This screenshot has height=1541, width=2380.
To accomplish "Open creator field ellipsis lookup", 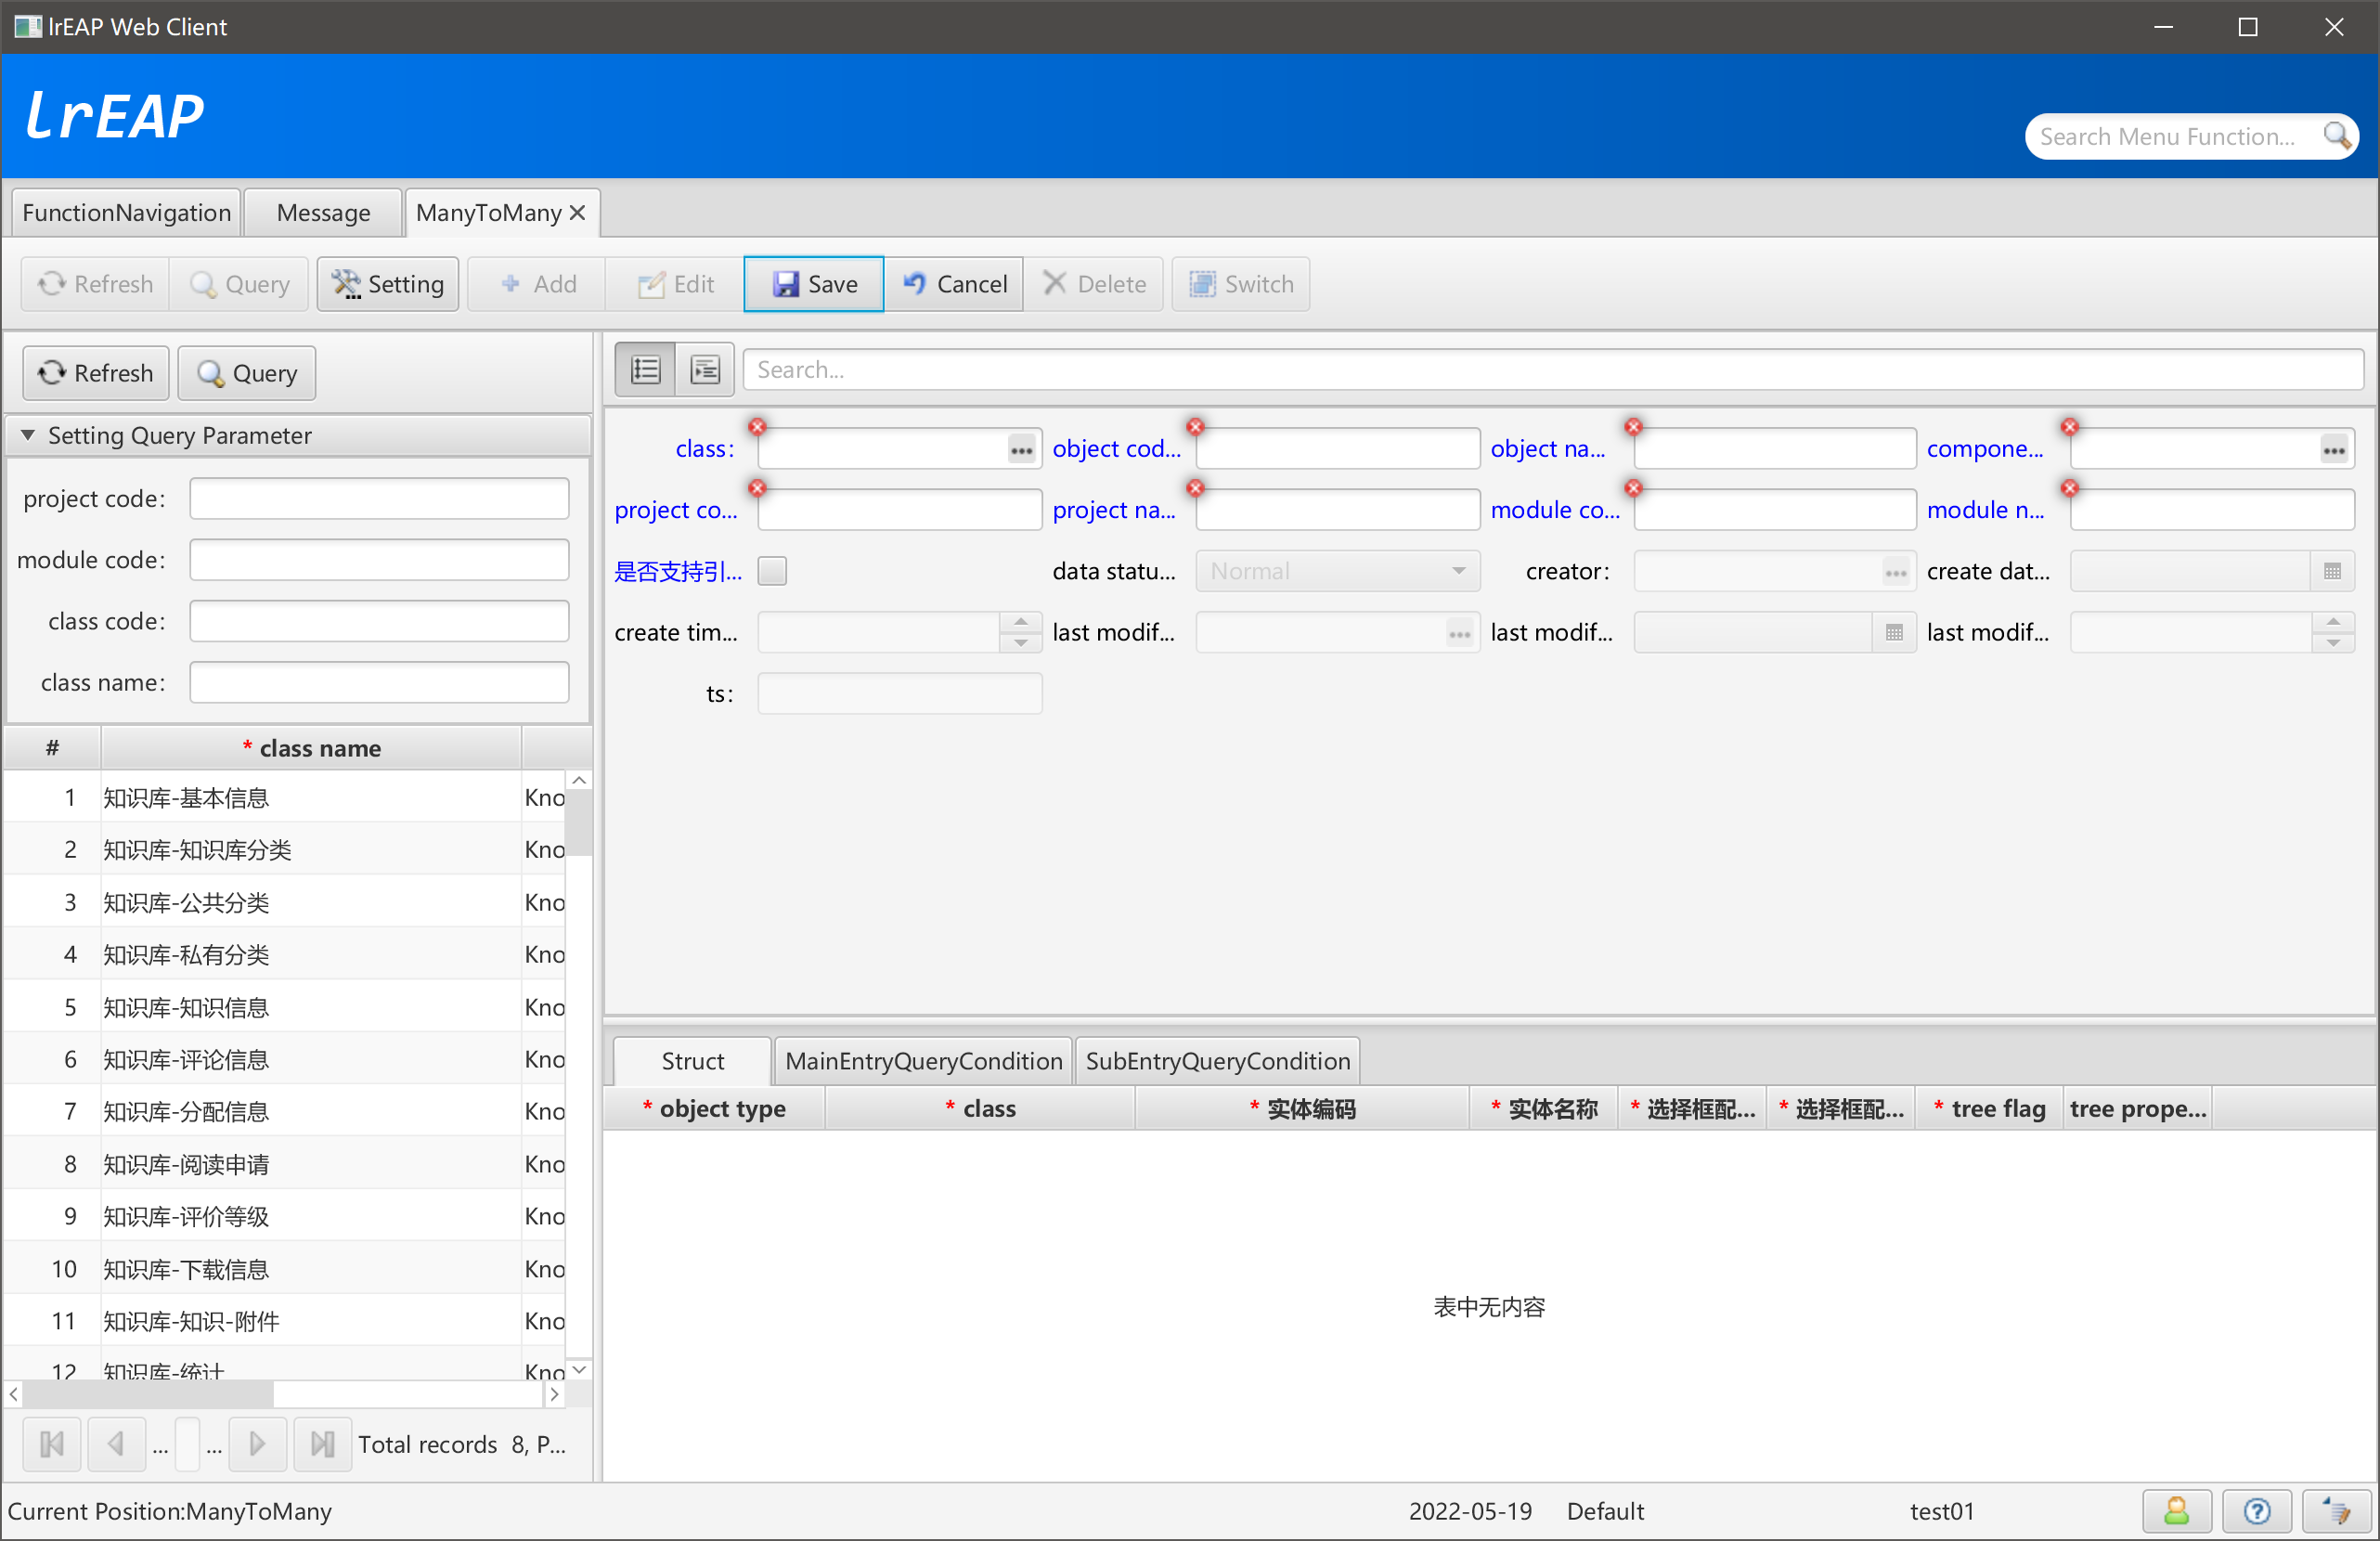I will [x=1895, y=572].
